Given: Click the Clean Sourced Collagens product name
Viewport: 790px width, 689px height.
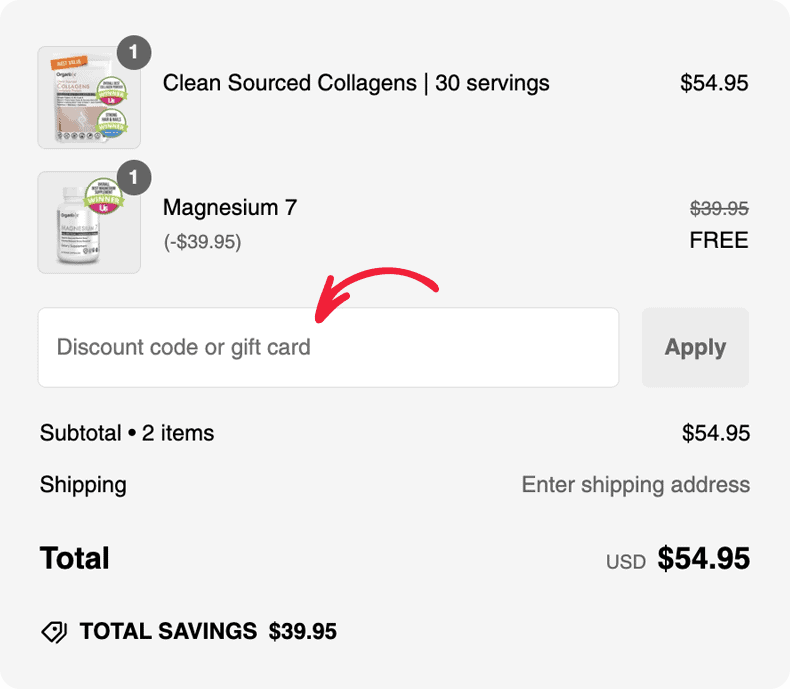Looking at the screenshot, I should 356,83.
